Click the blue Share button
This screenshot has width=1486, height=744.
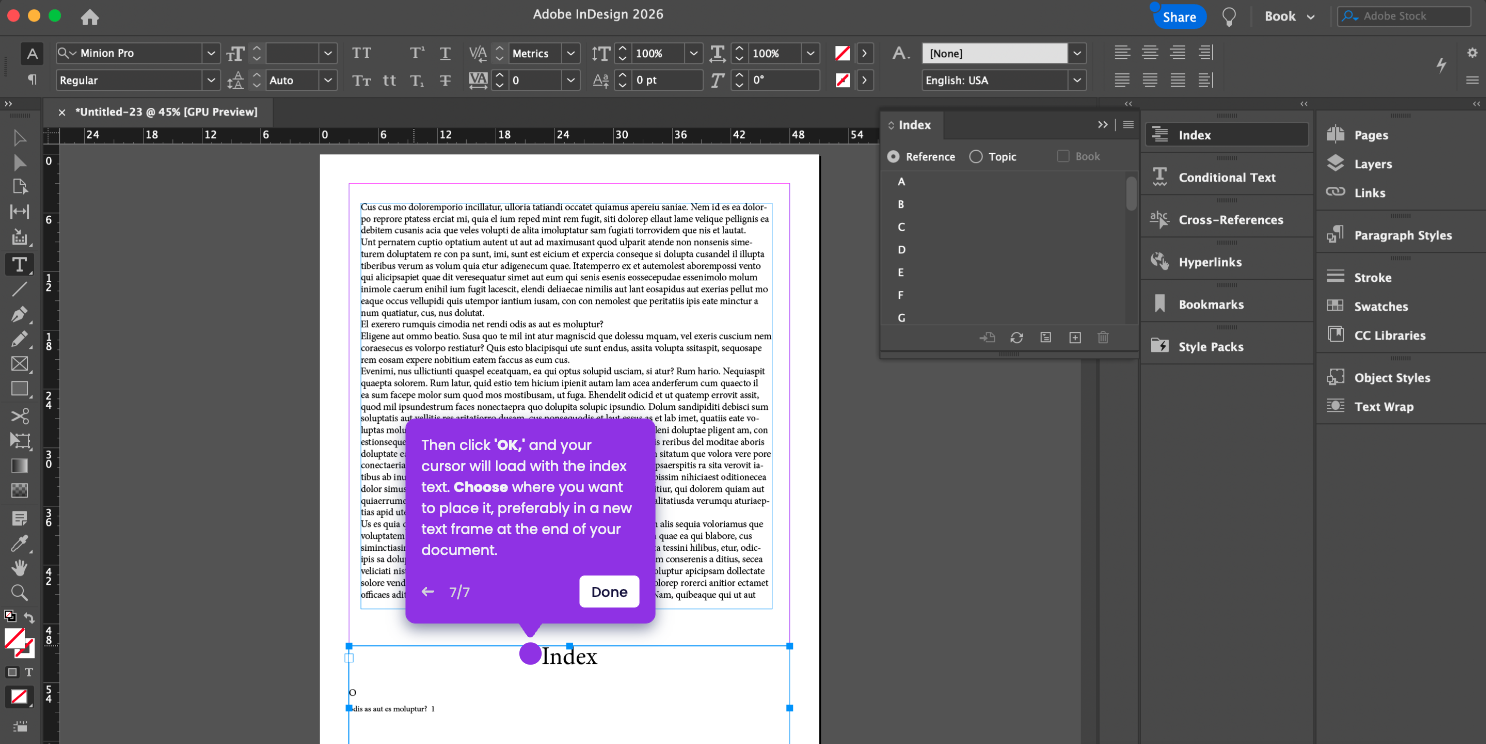(x=1179, y=16)
